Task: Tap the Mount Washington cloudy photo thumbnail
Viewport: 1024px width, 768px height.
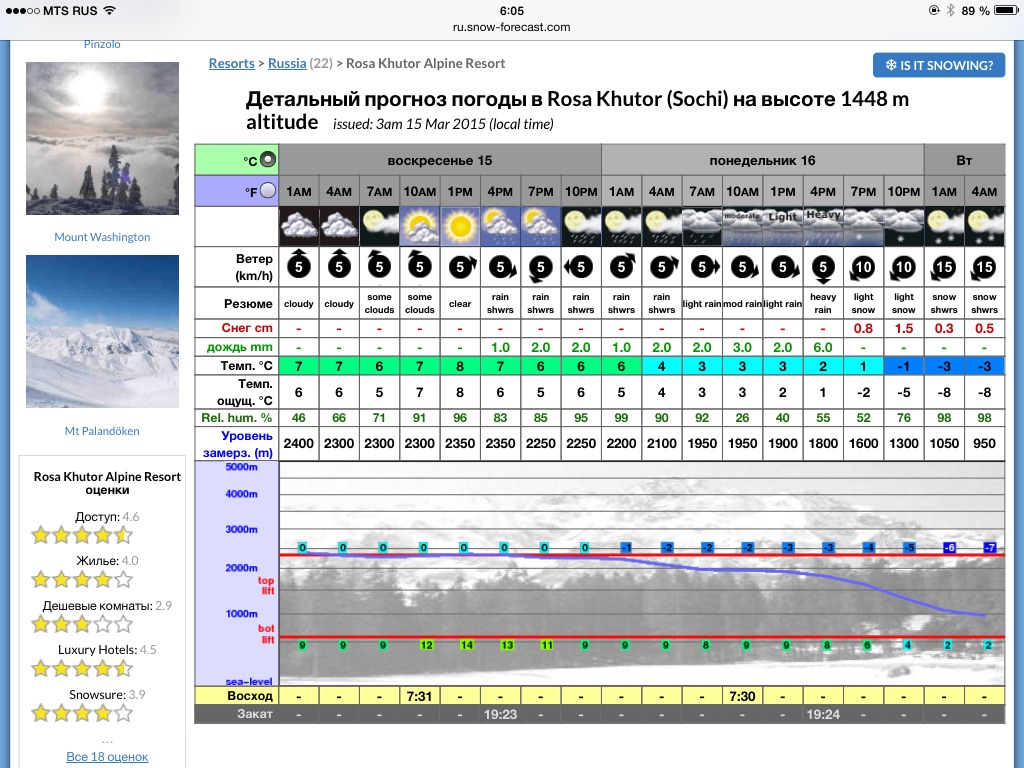Action: pyautogui.click(x=103, y=138)
